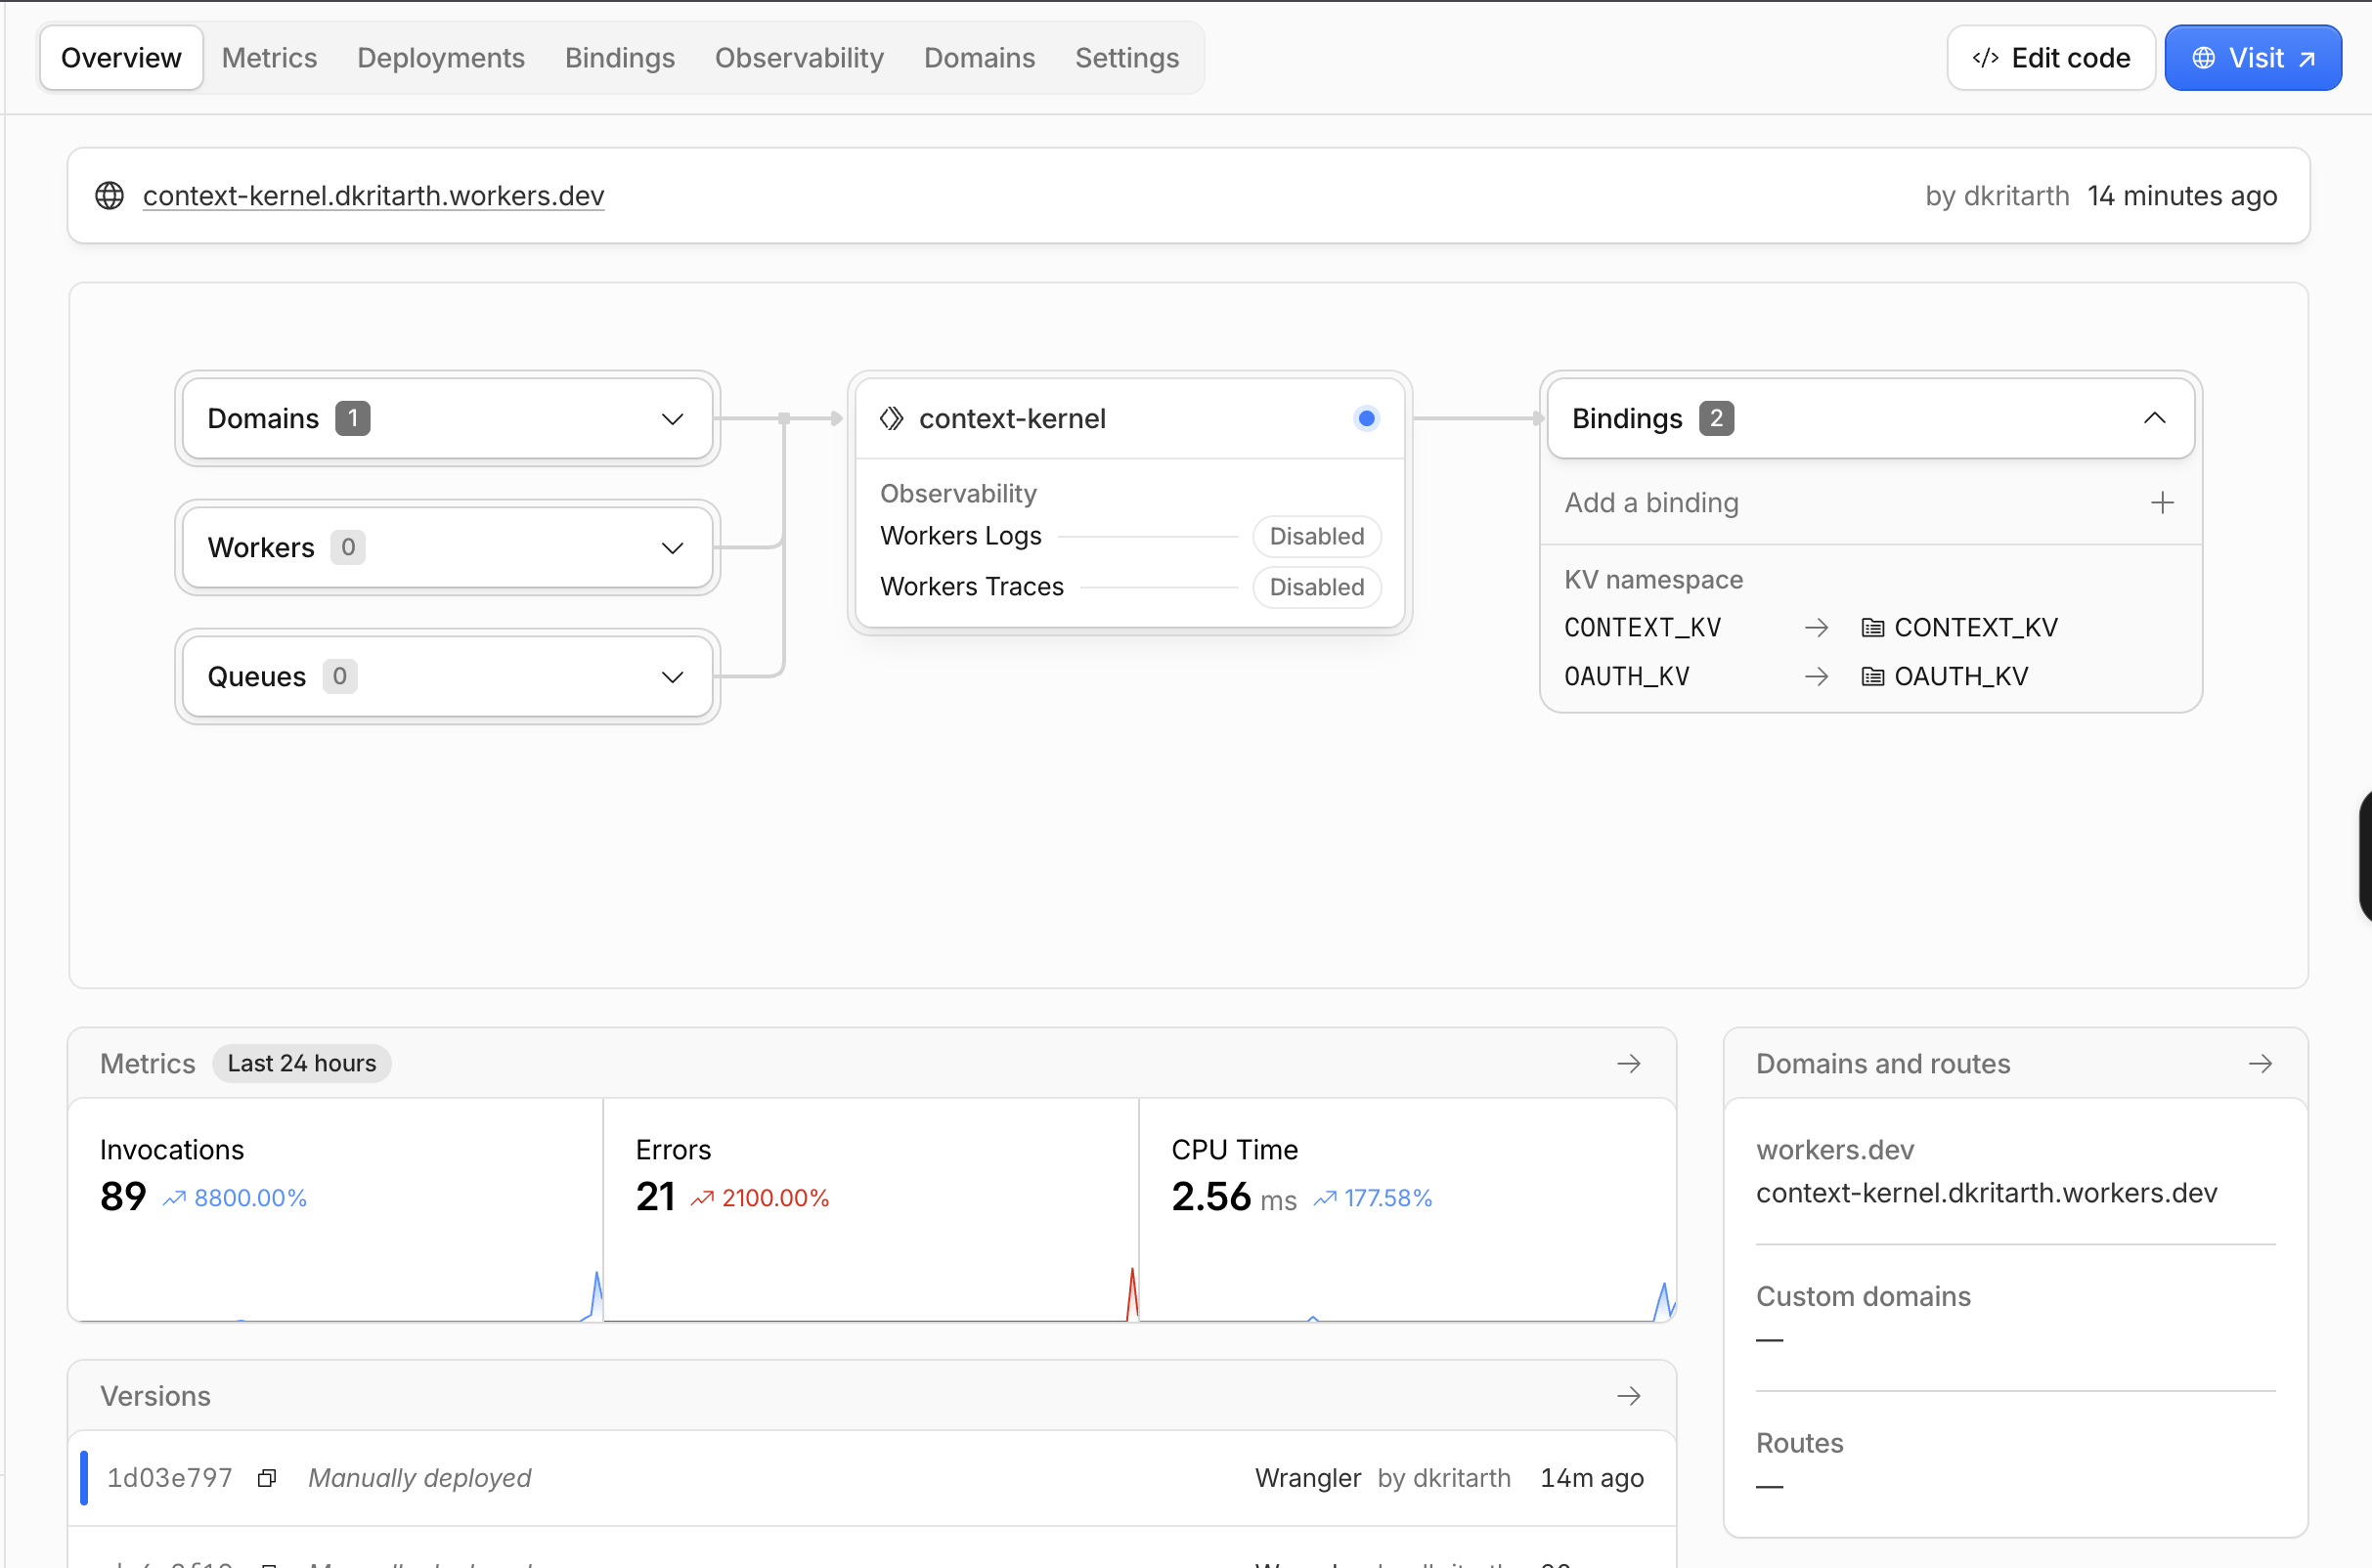Click the CPU Time metric card
The width and height of the screenshot is (2372, 1568).
pos(1407,1211)
